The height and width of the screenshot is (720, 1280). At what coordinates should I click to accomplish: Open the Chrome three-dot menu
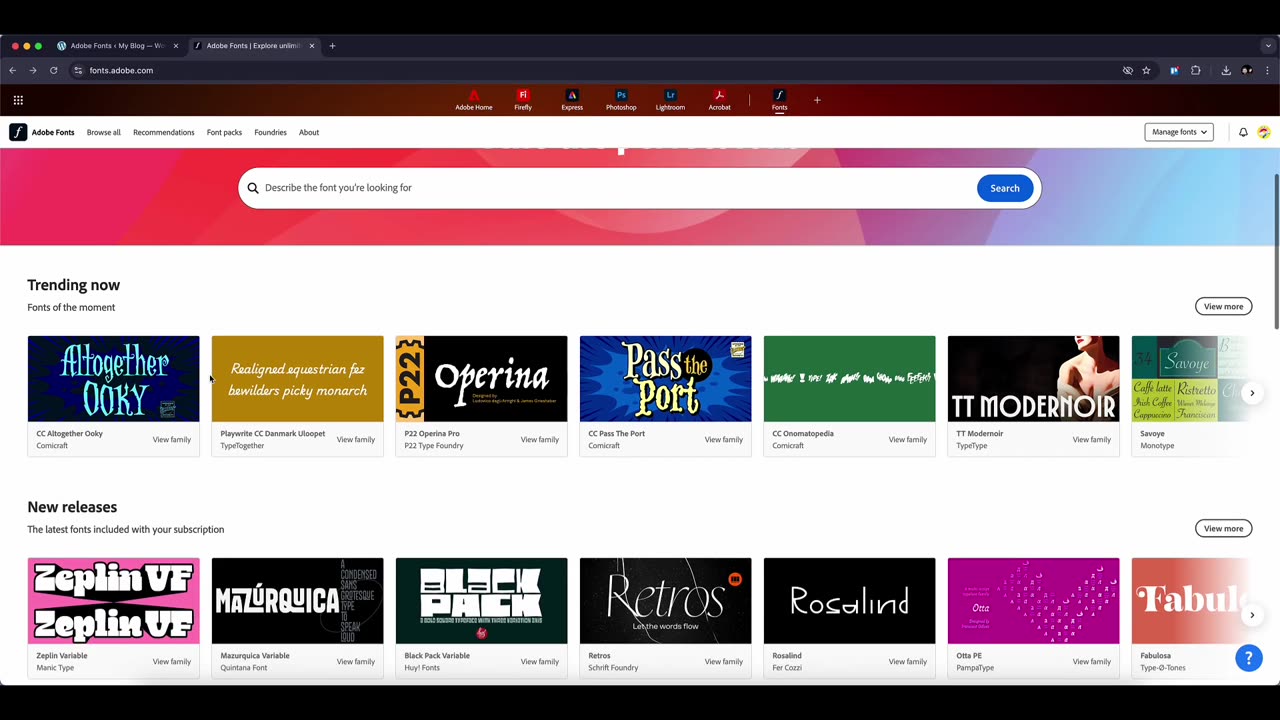(x=1267, y=70)
